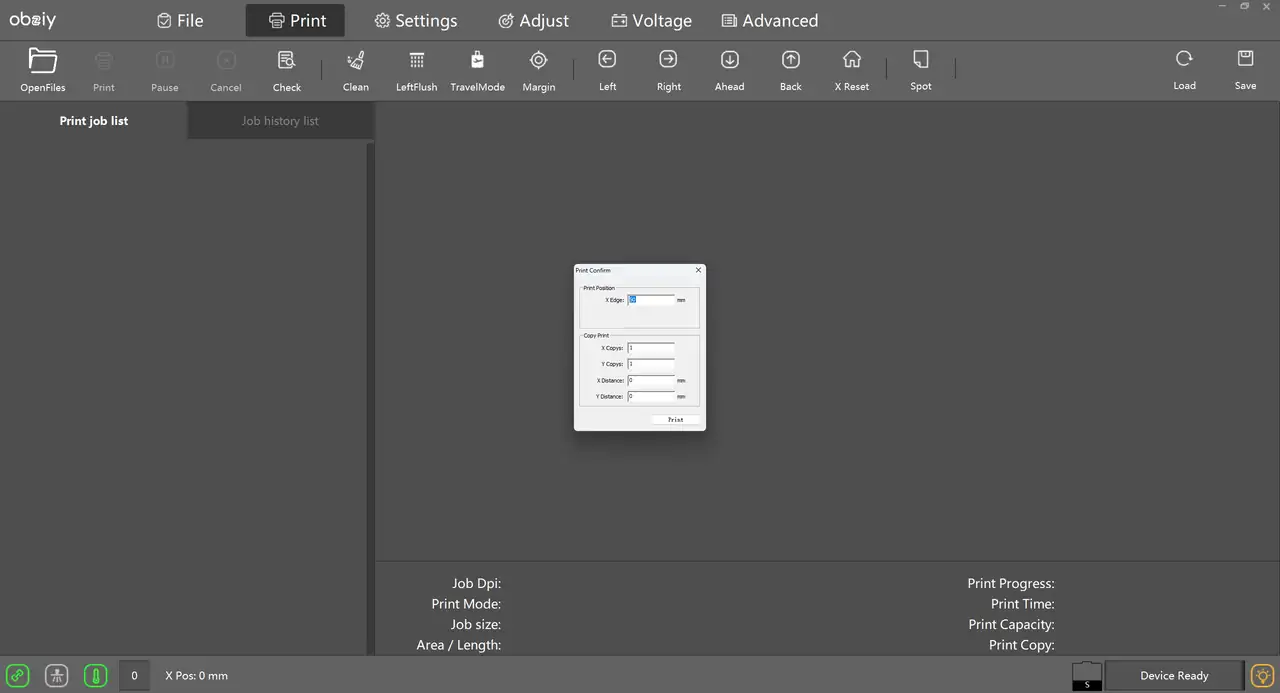Click the ink cartridge S indicator

point(1087,676)
